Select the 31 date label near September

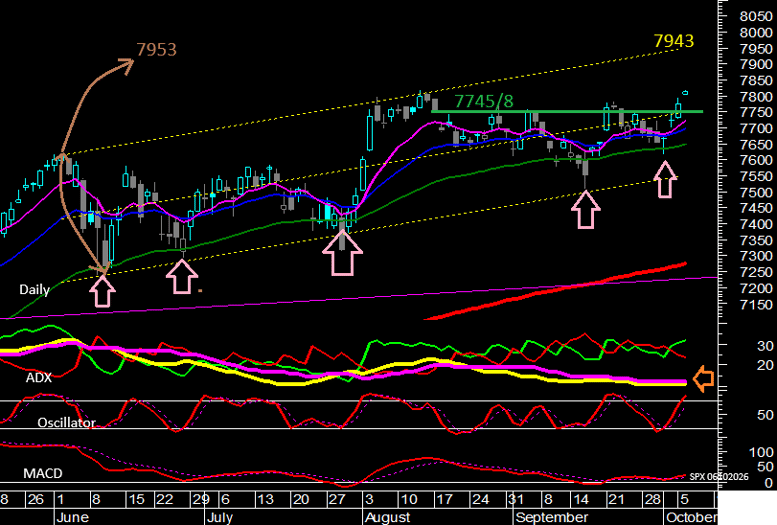pos(515,499)
